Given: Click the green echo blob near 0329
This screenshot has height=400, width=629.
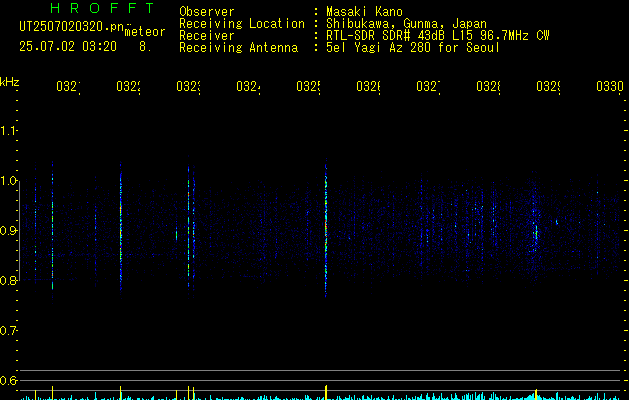Looking at the screenshot, I should (536, 234).
